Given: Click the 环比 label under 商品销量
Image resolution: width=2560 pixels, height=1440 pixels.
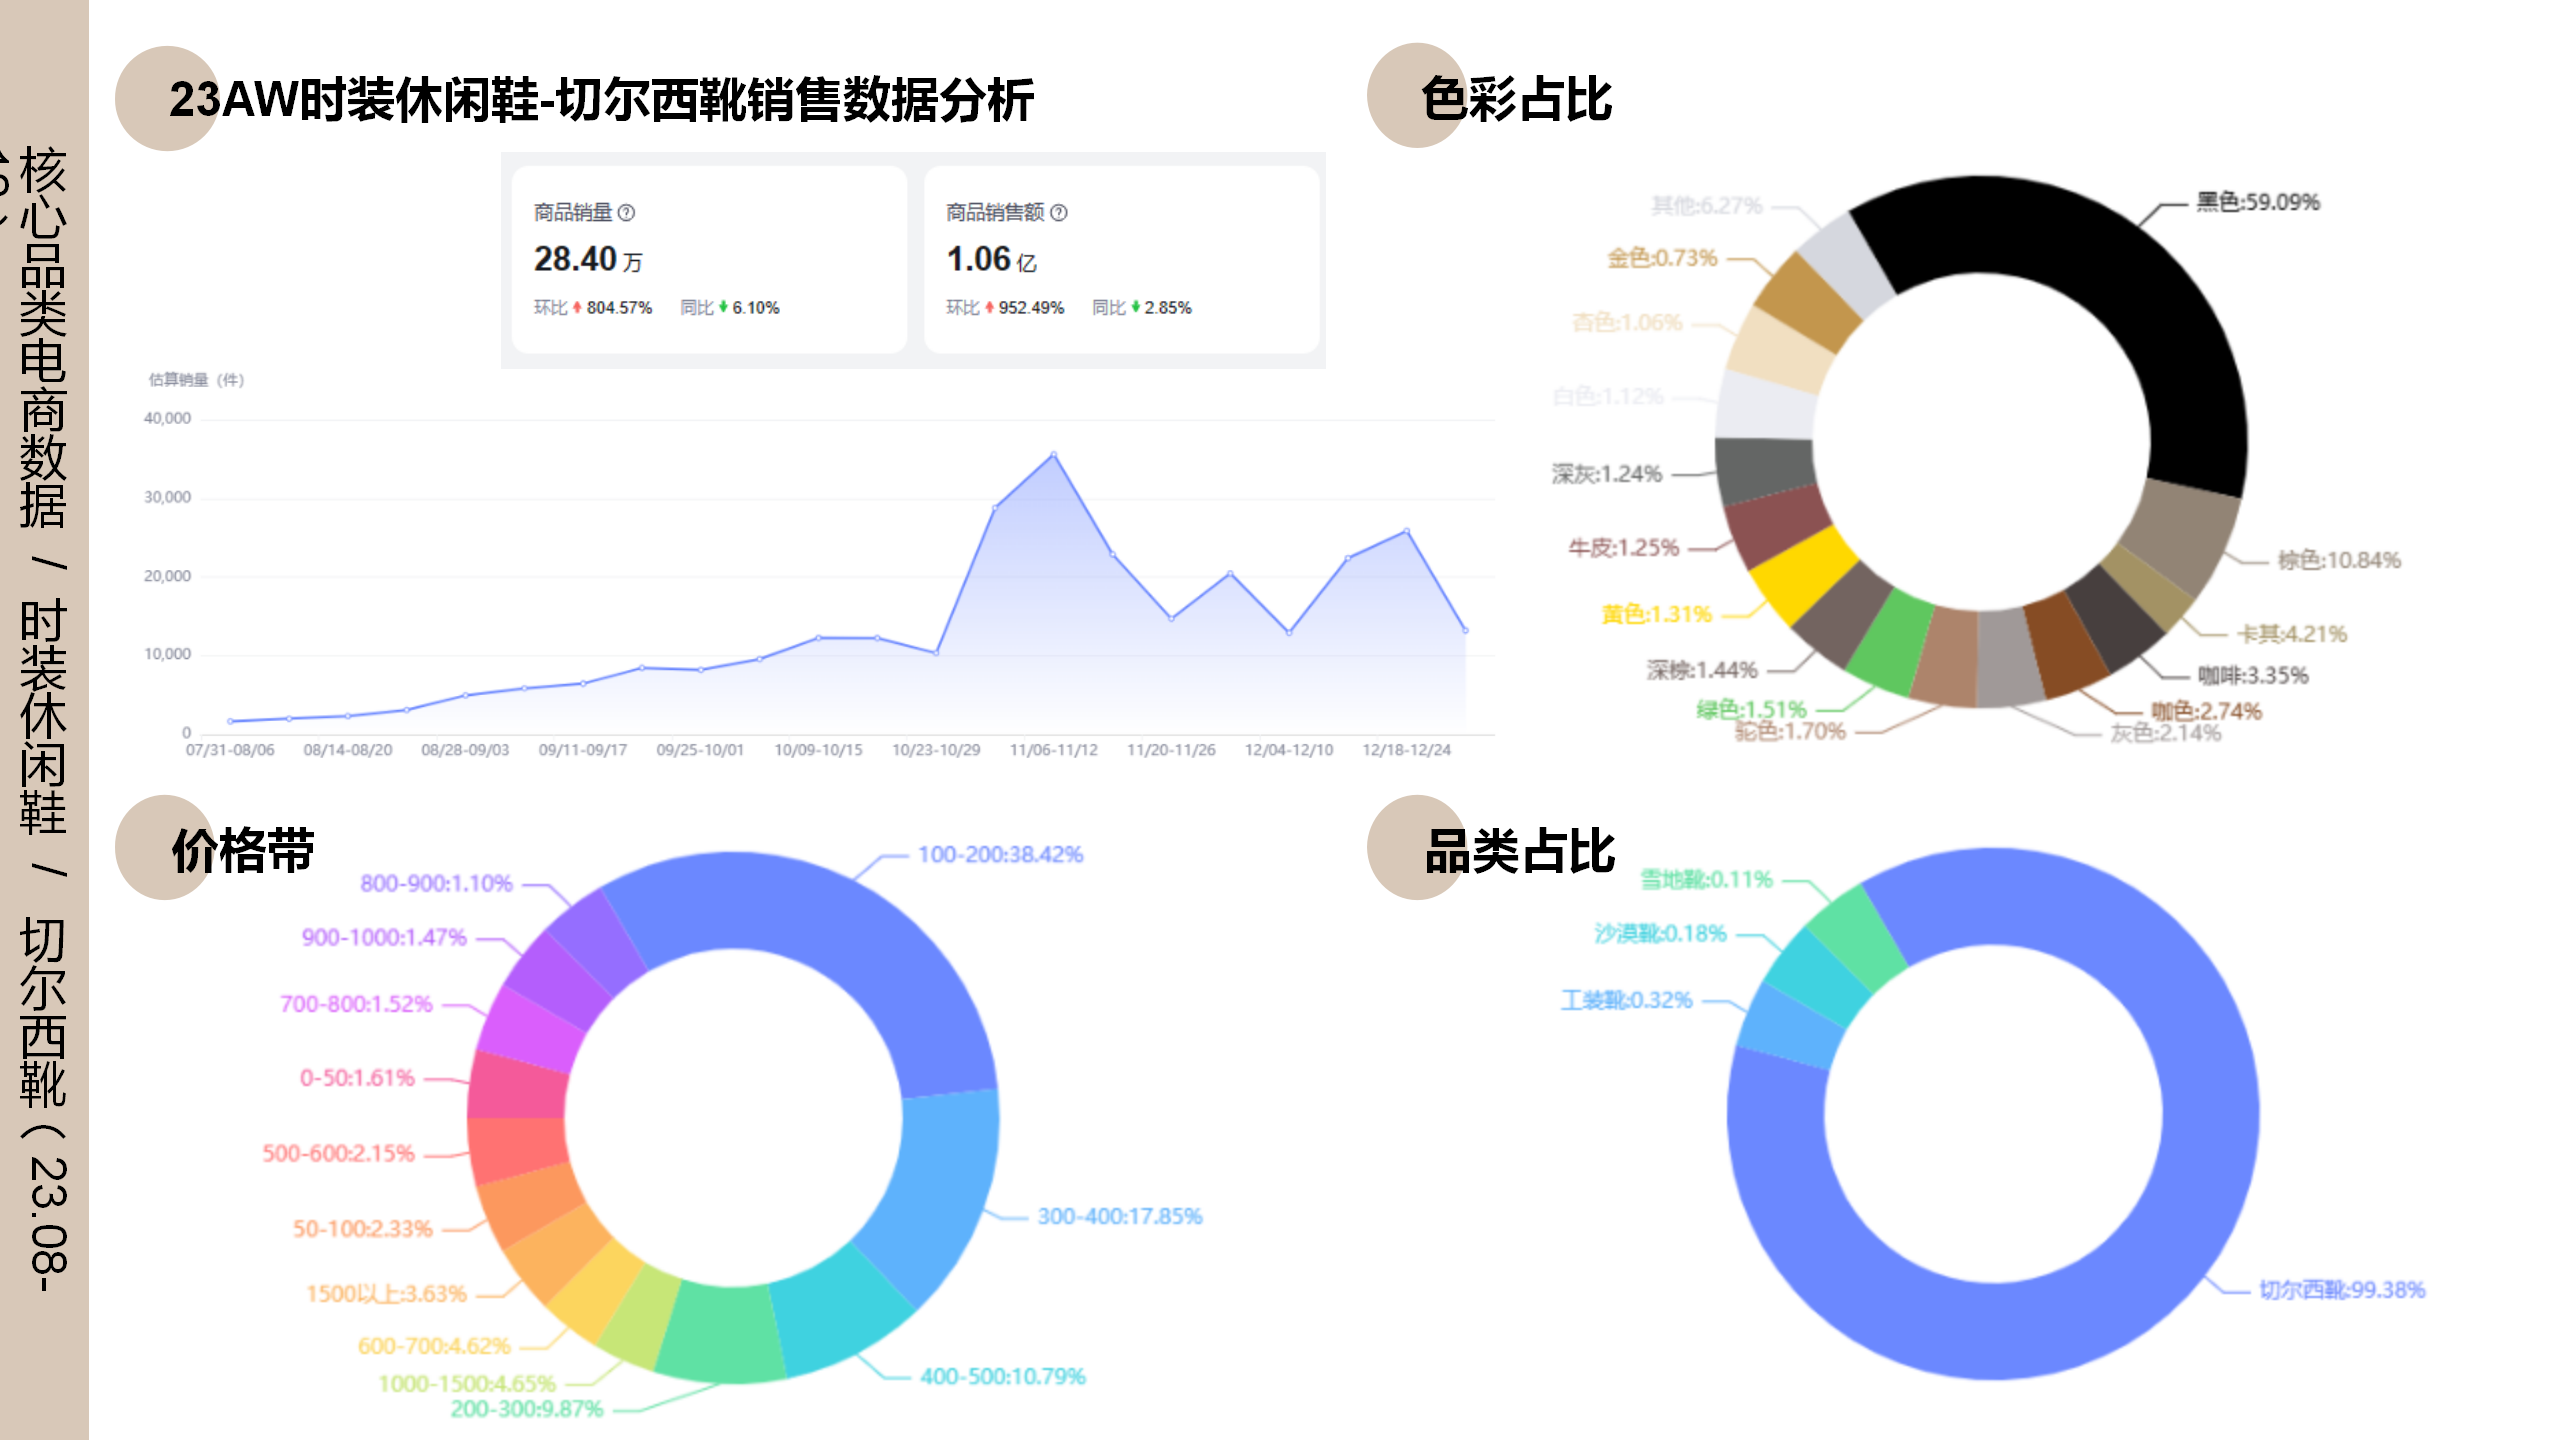Looking at the screenshot, I should [550, 307].
